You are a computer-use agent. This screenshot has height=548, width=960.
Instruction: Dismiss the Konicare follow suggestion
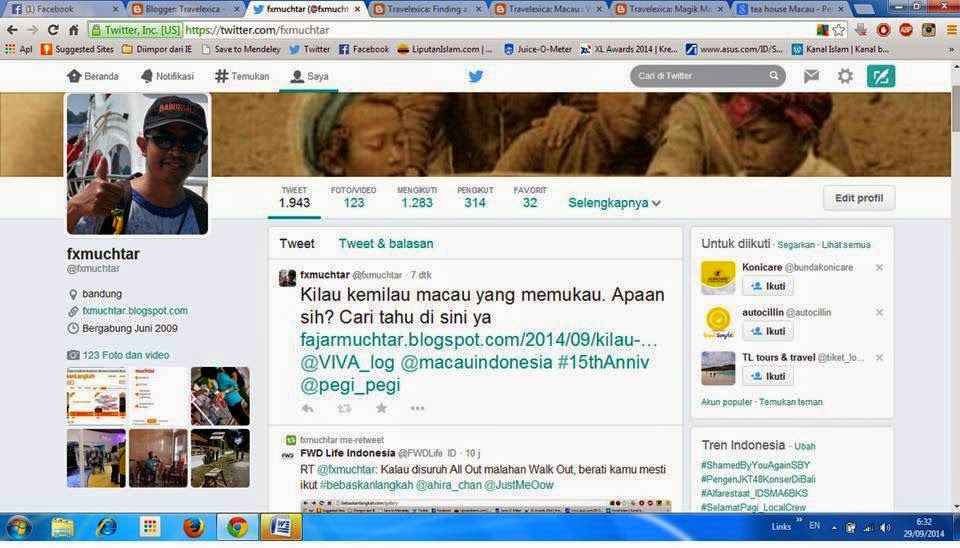tap(879, 268)
